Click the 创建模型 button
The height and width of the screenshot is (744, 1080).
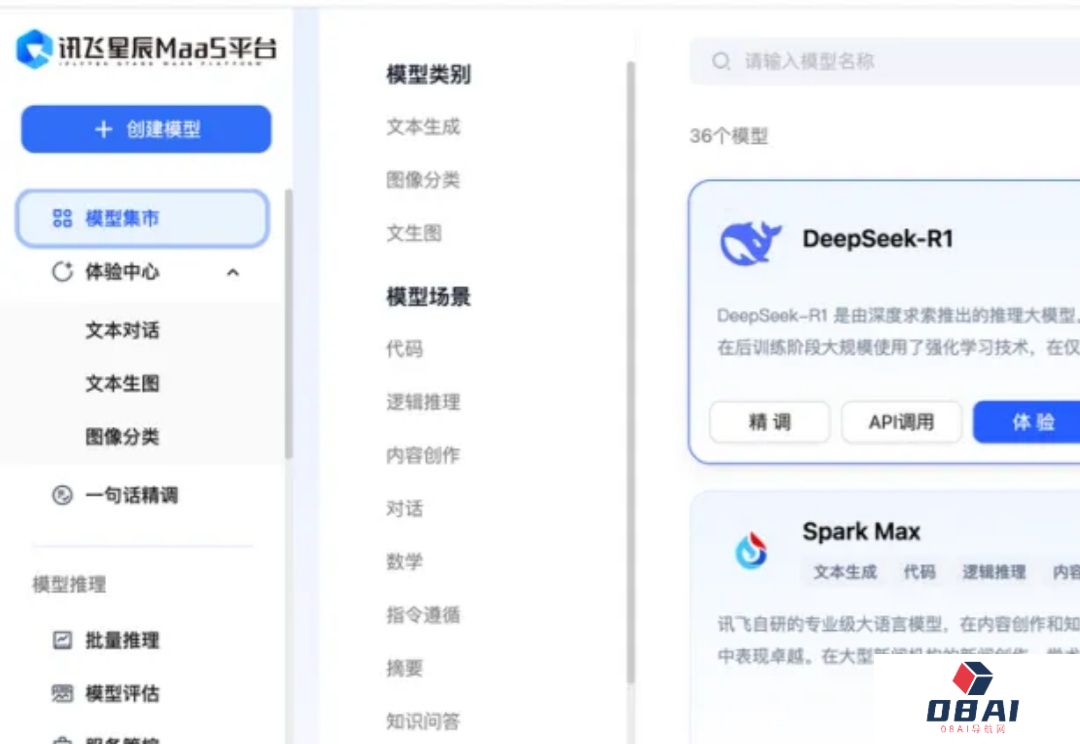pos(146,129)
